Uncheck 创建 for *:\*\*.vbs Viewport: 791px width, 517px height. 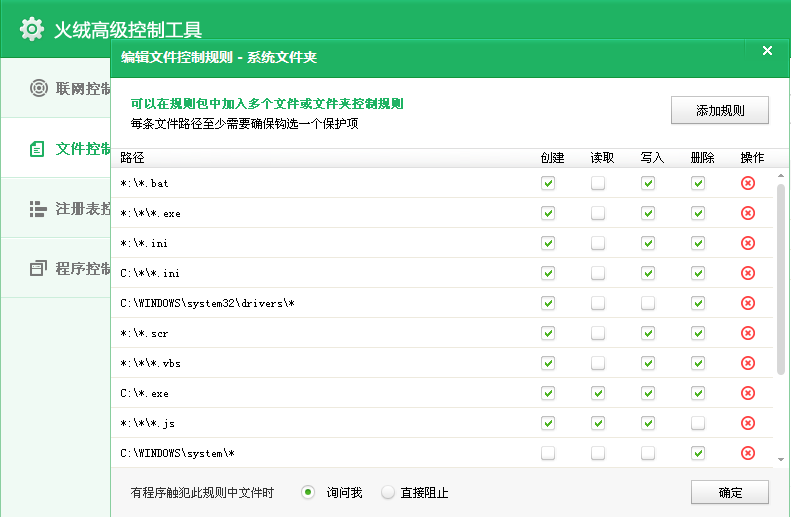(548, 363)
